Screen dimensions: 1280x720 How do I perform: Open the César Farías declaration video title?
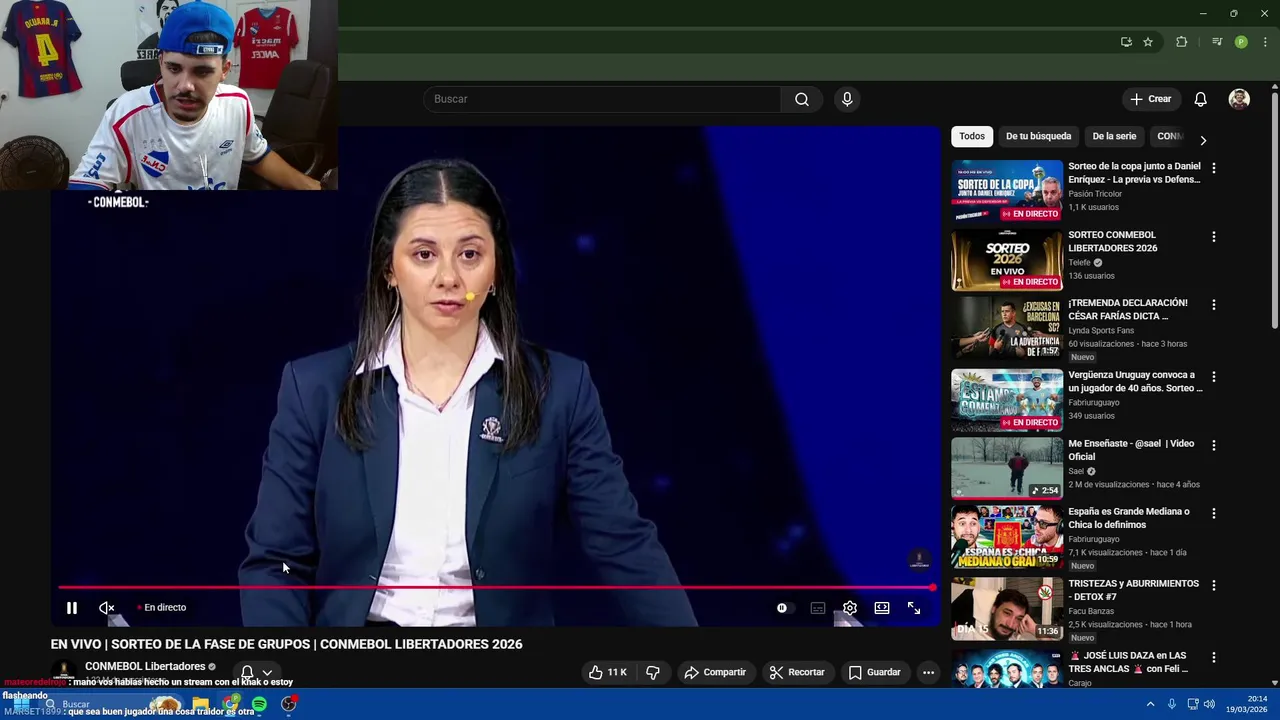[1128, 309]
